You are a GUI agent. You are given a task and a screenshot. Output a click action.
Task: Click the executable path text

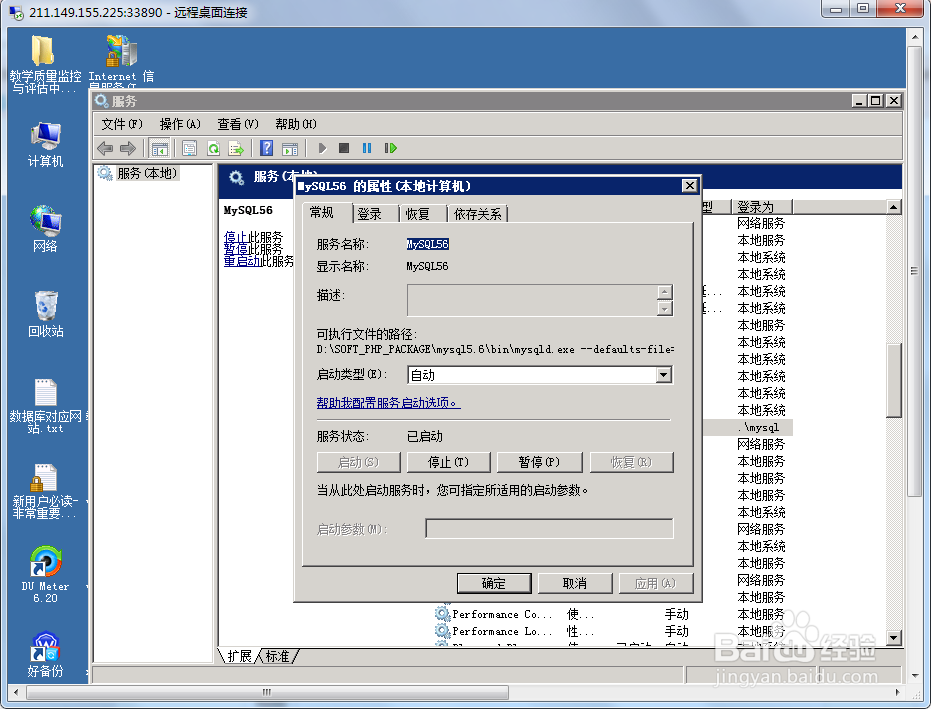click(495, 349)
